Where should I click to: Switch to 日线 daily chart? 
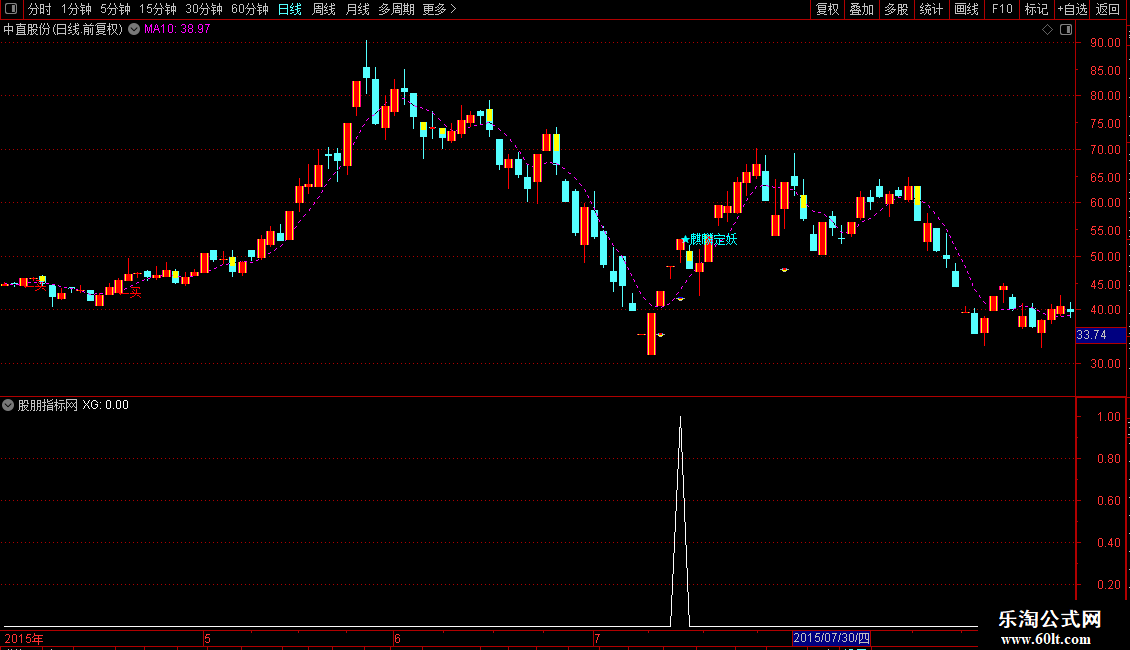click(290, 9)
